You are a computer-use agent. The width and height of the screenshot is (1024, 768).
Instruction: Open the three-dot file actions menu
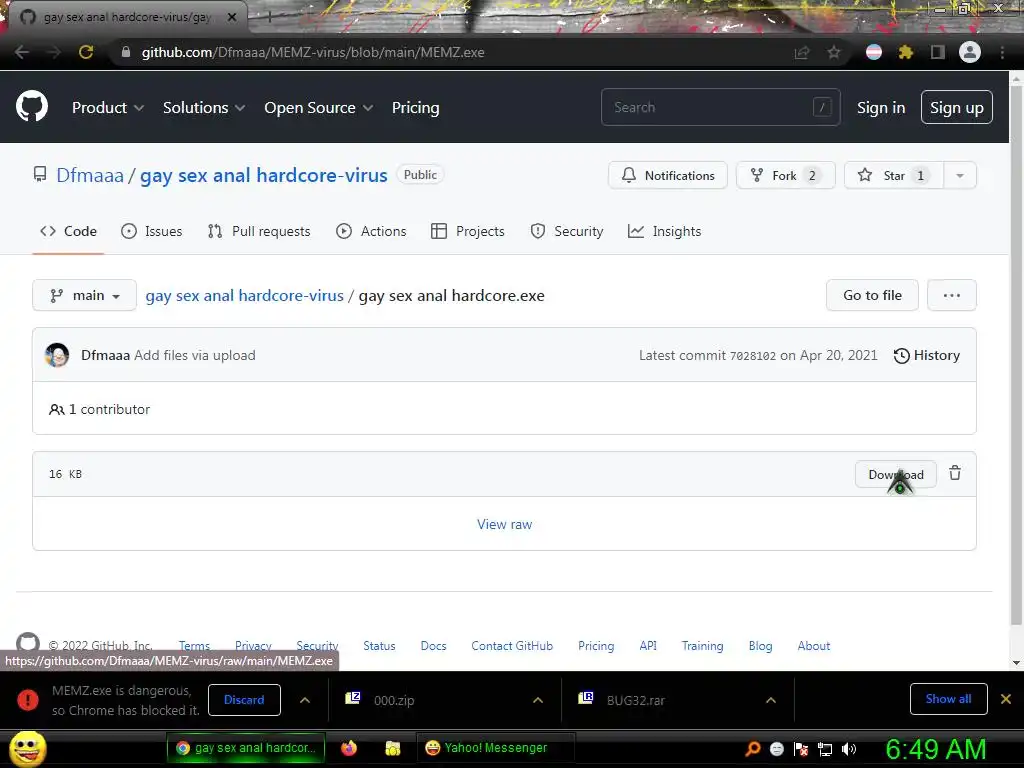(x=952, y=295)
